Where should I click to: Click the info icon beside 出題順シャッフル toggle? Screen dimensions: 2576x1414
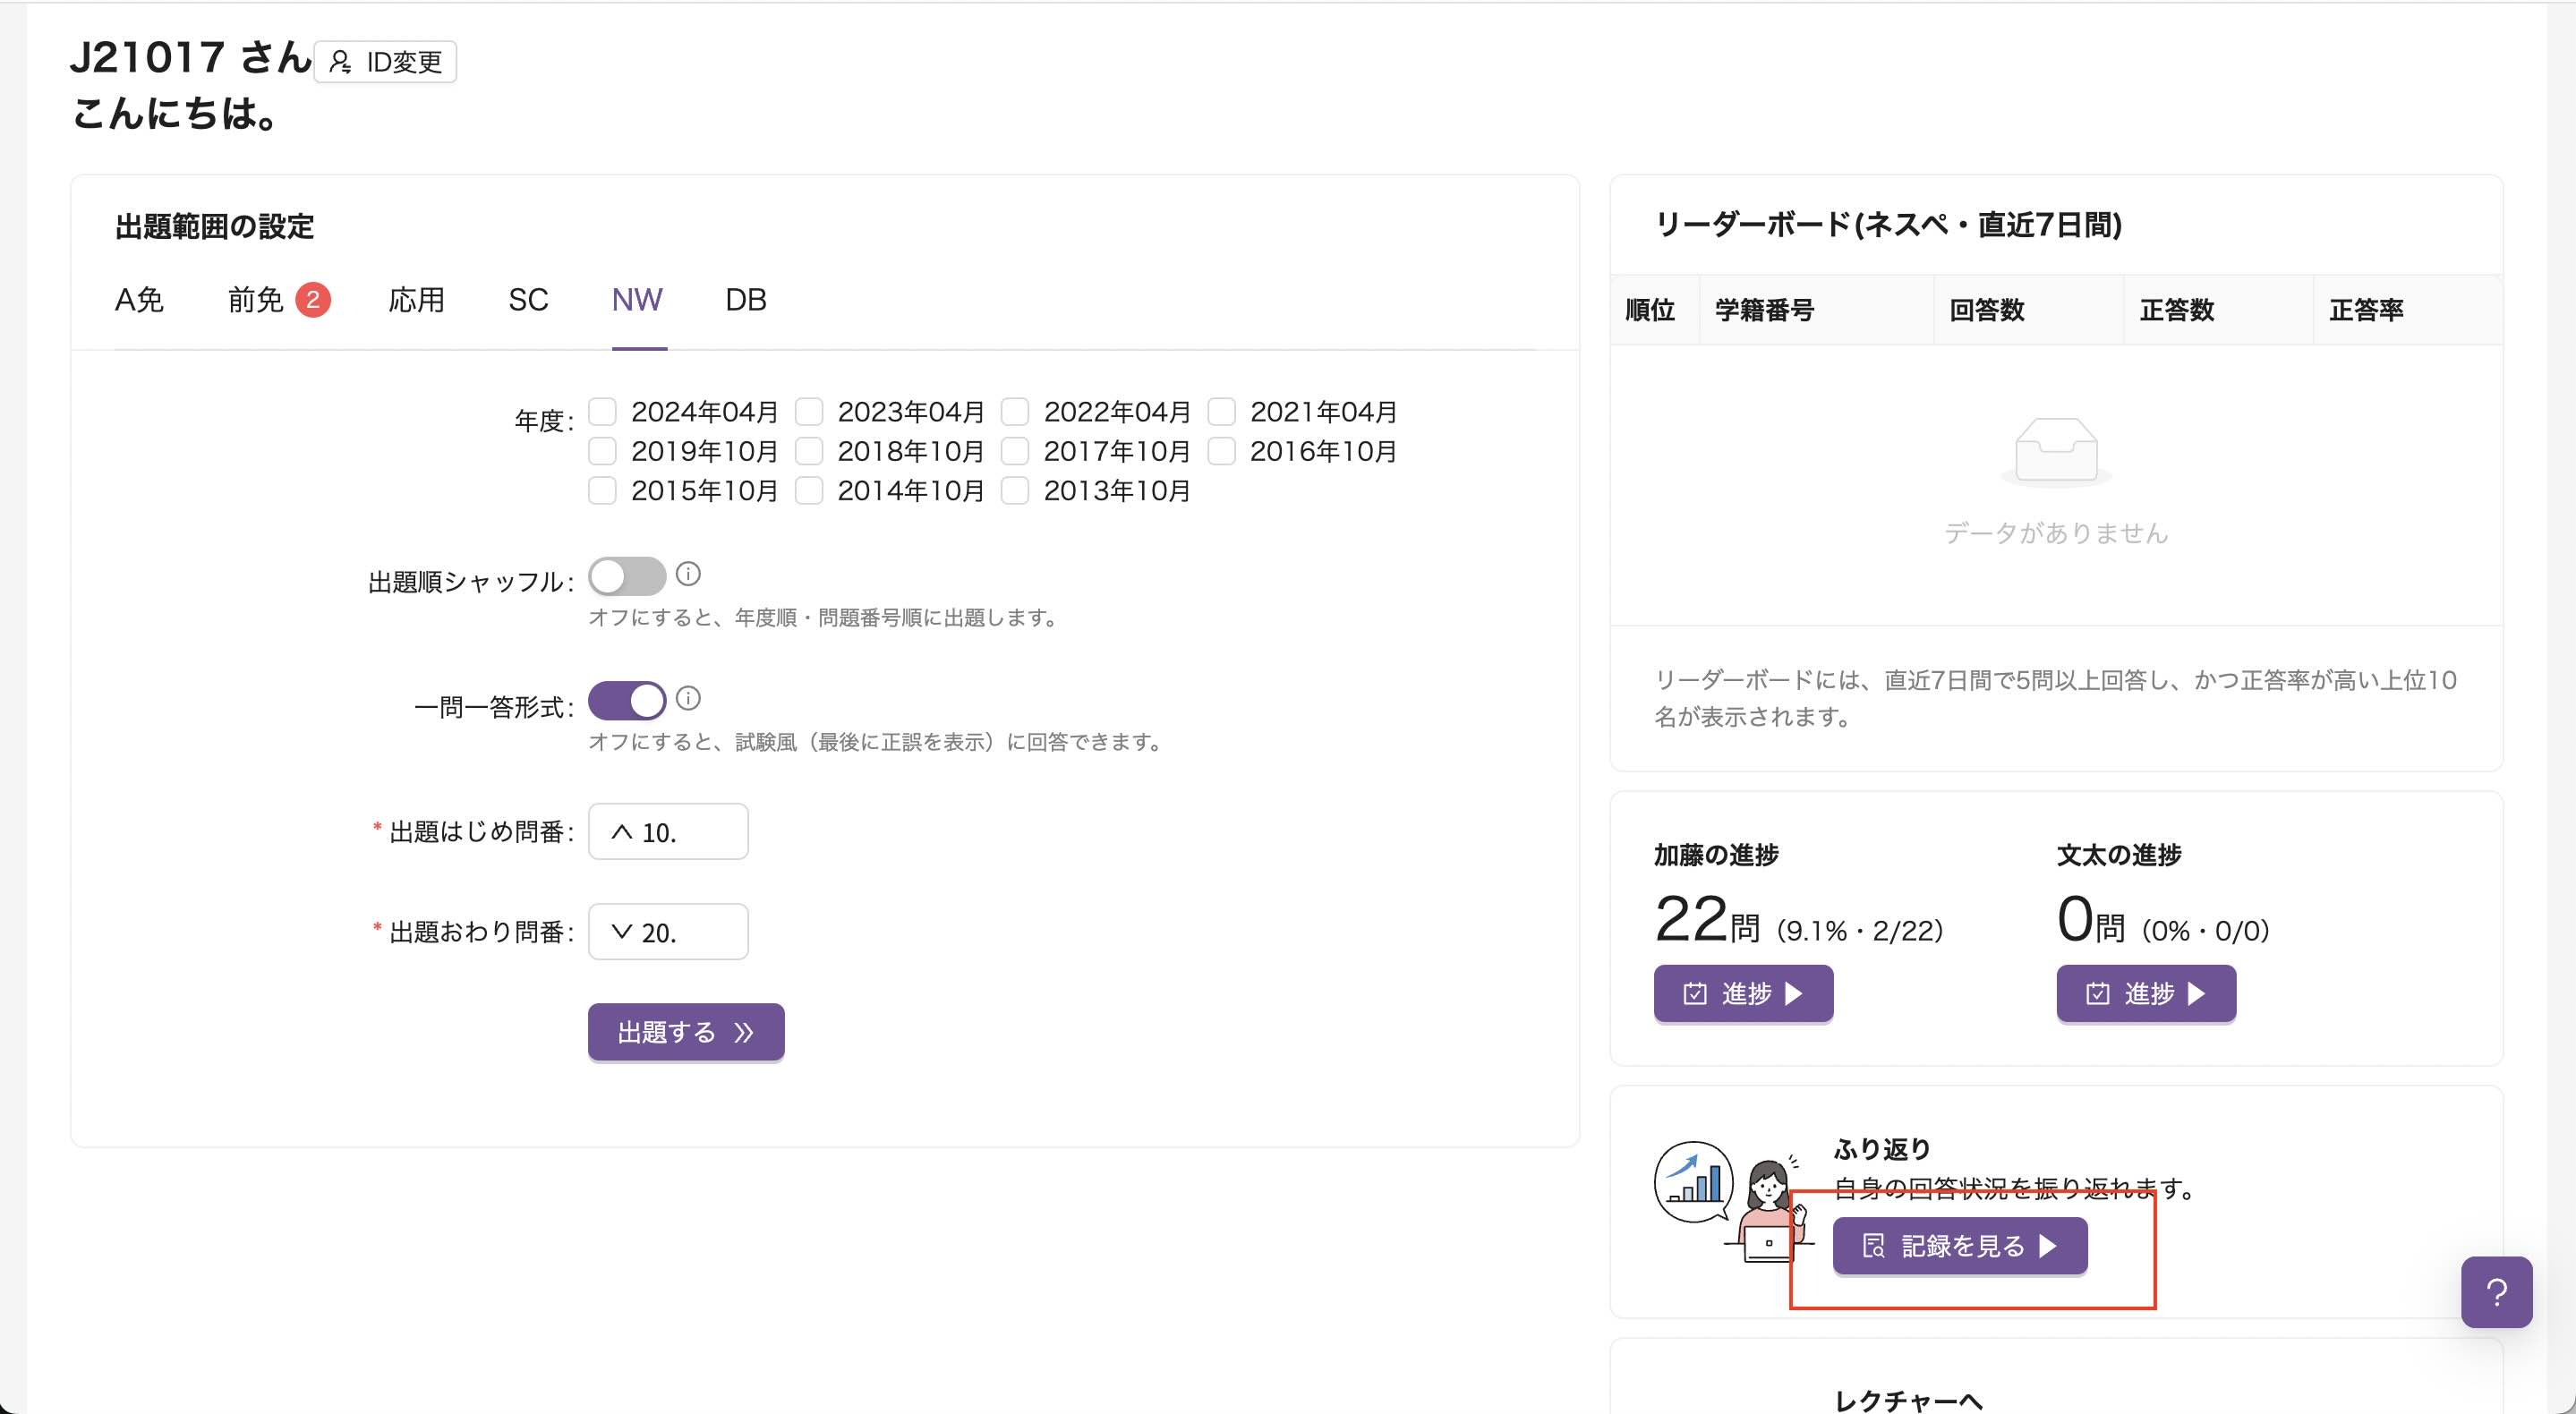click(x=688, y=574)
